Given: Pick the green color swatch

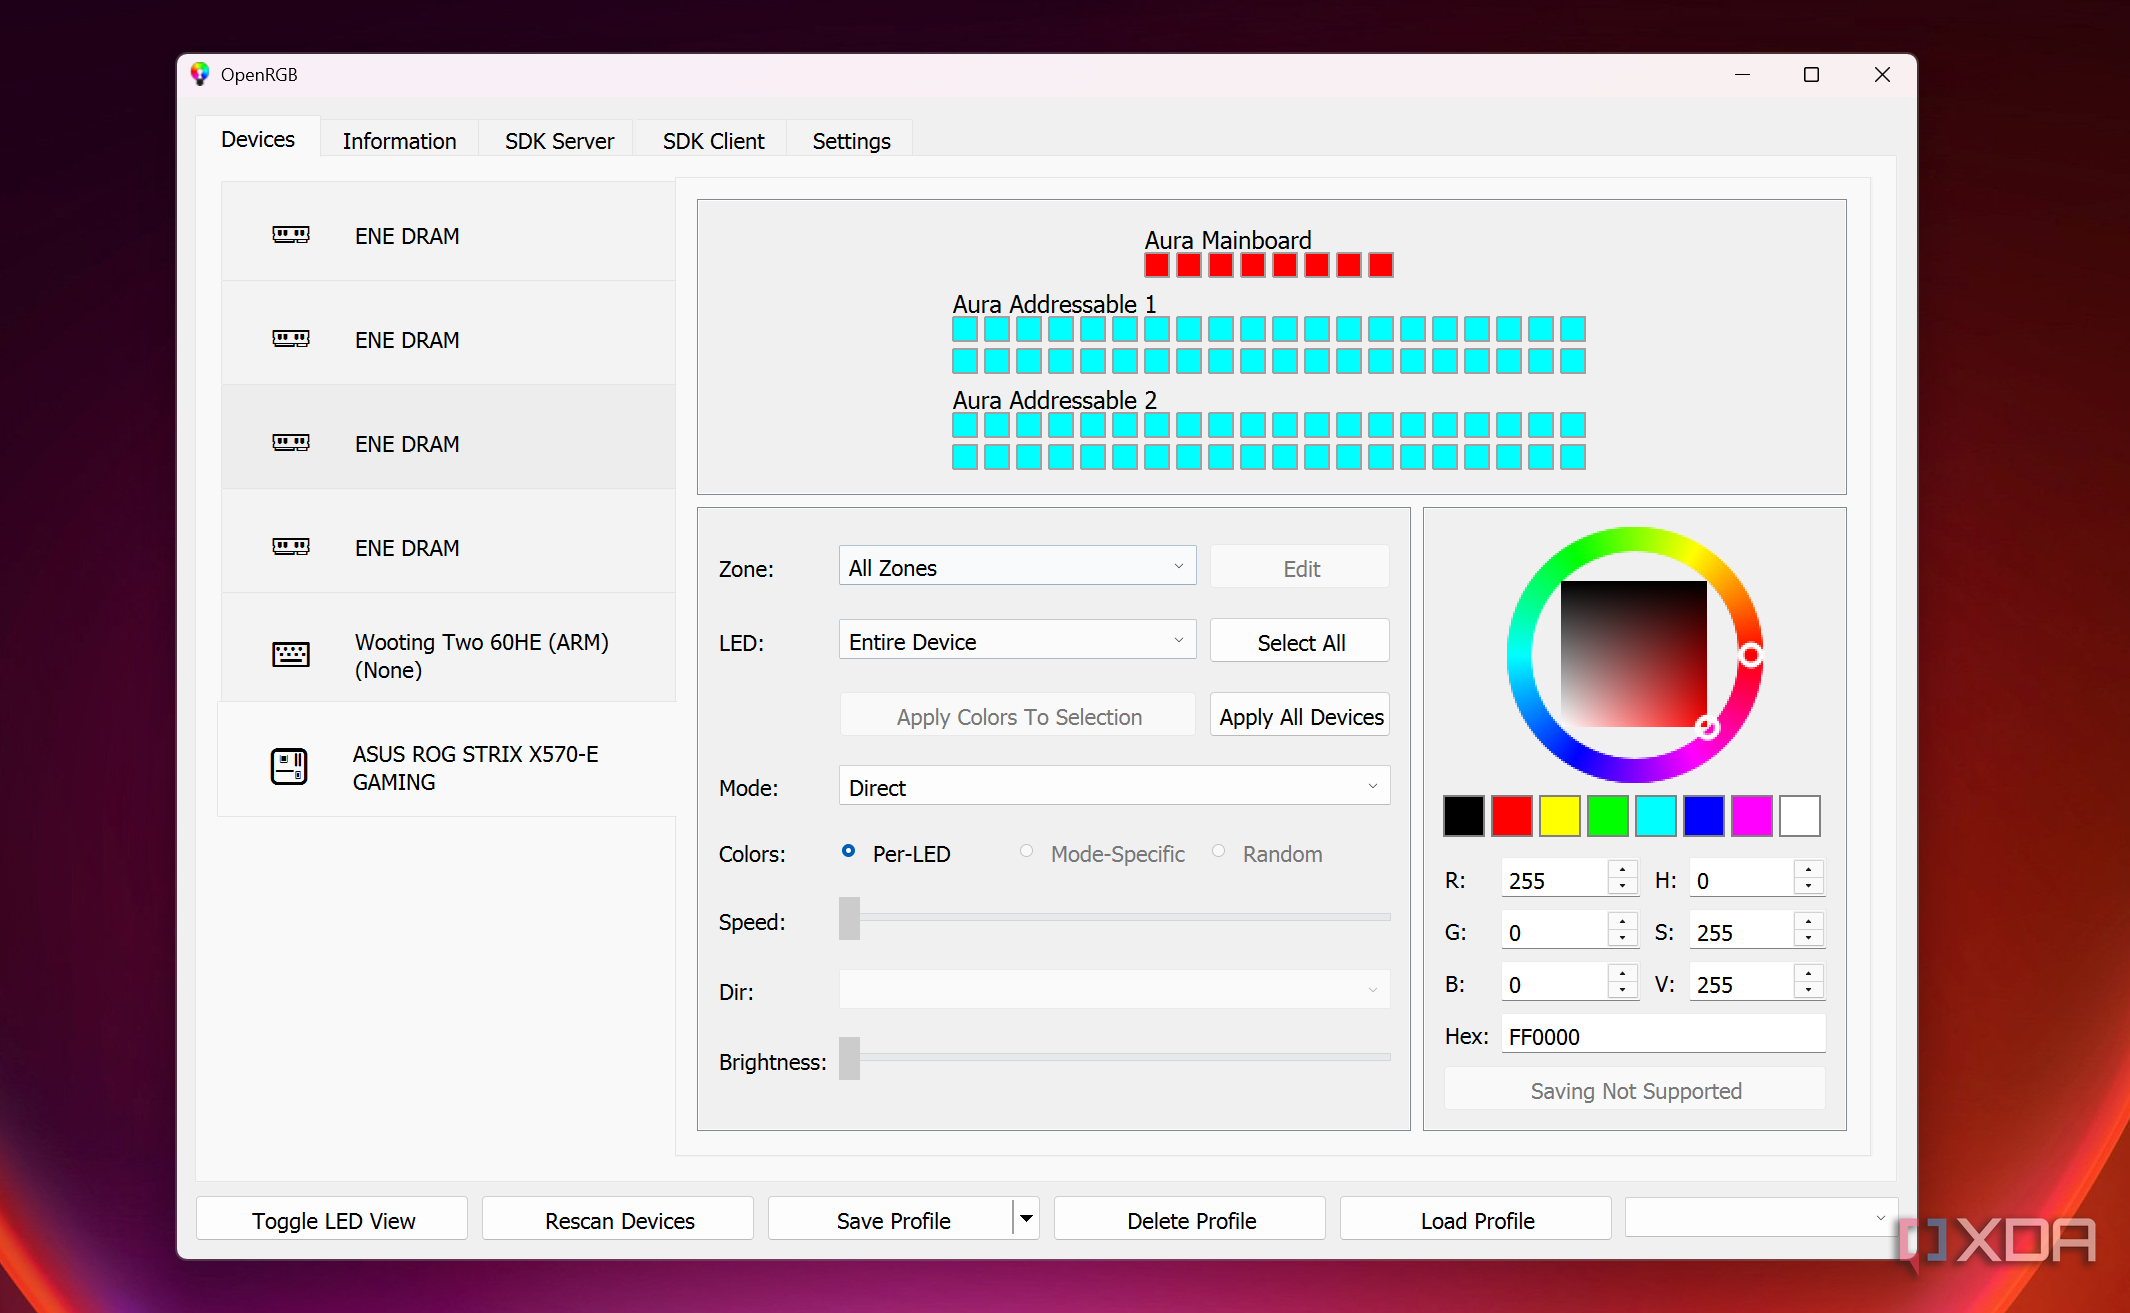Looking at the screenshot, I should (x=1607, y=816).
